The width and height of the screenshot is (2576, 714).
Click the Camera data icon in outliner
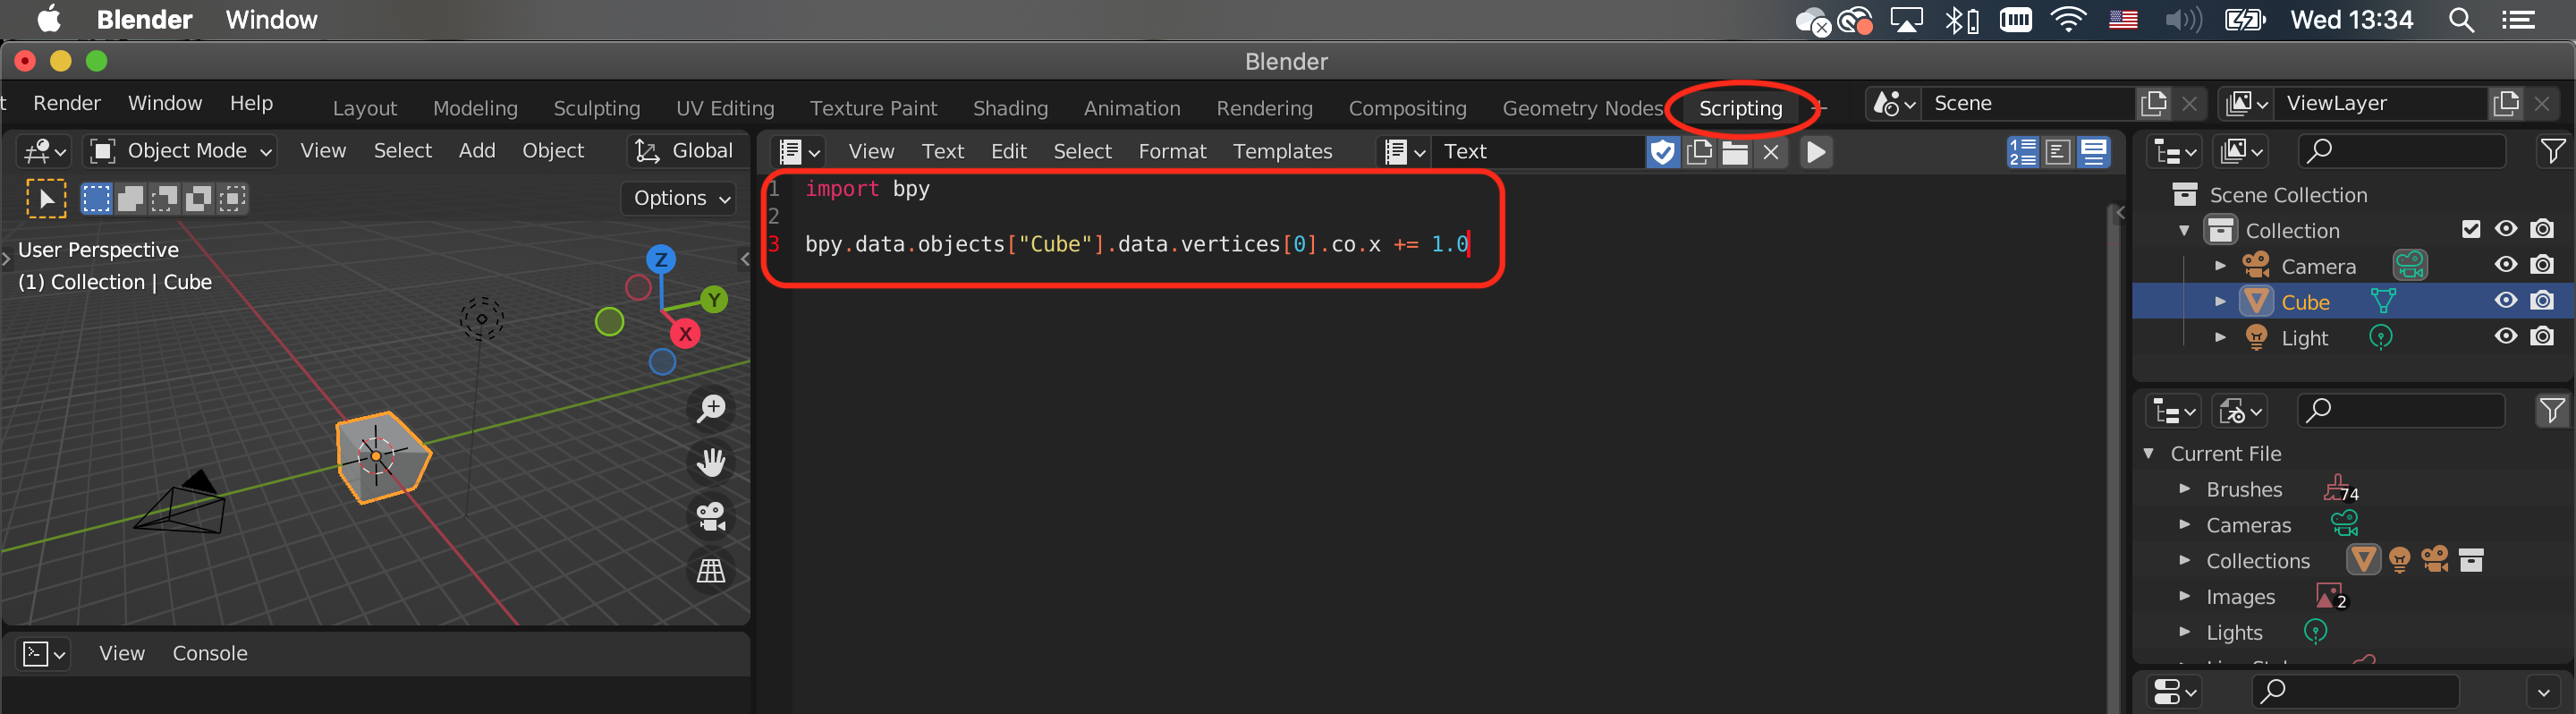tap(2410, 265)
